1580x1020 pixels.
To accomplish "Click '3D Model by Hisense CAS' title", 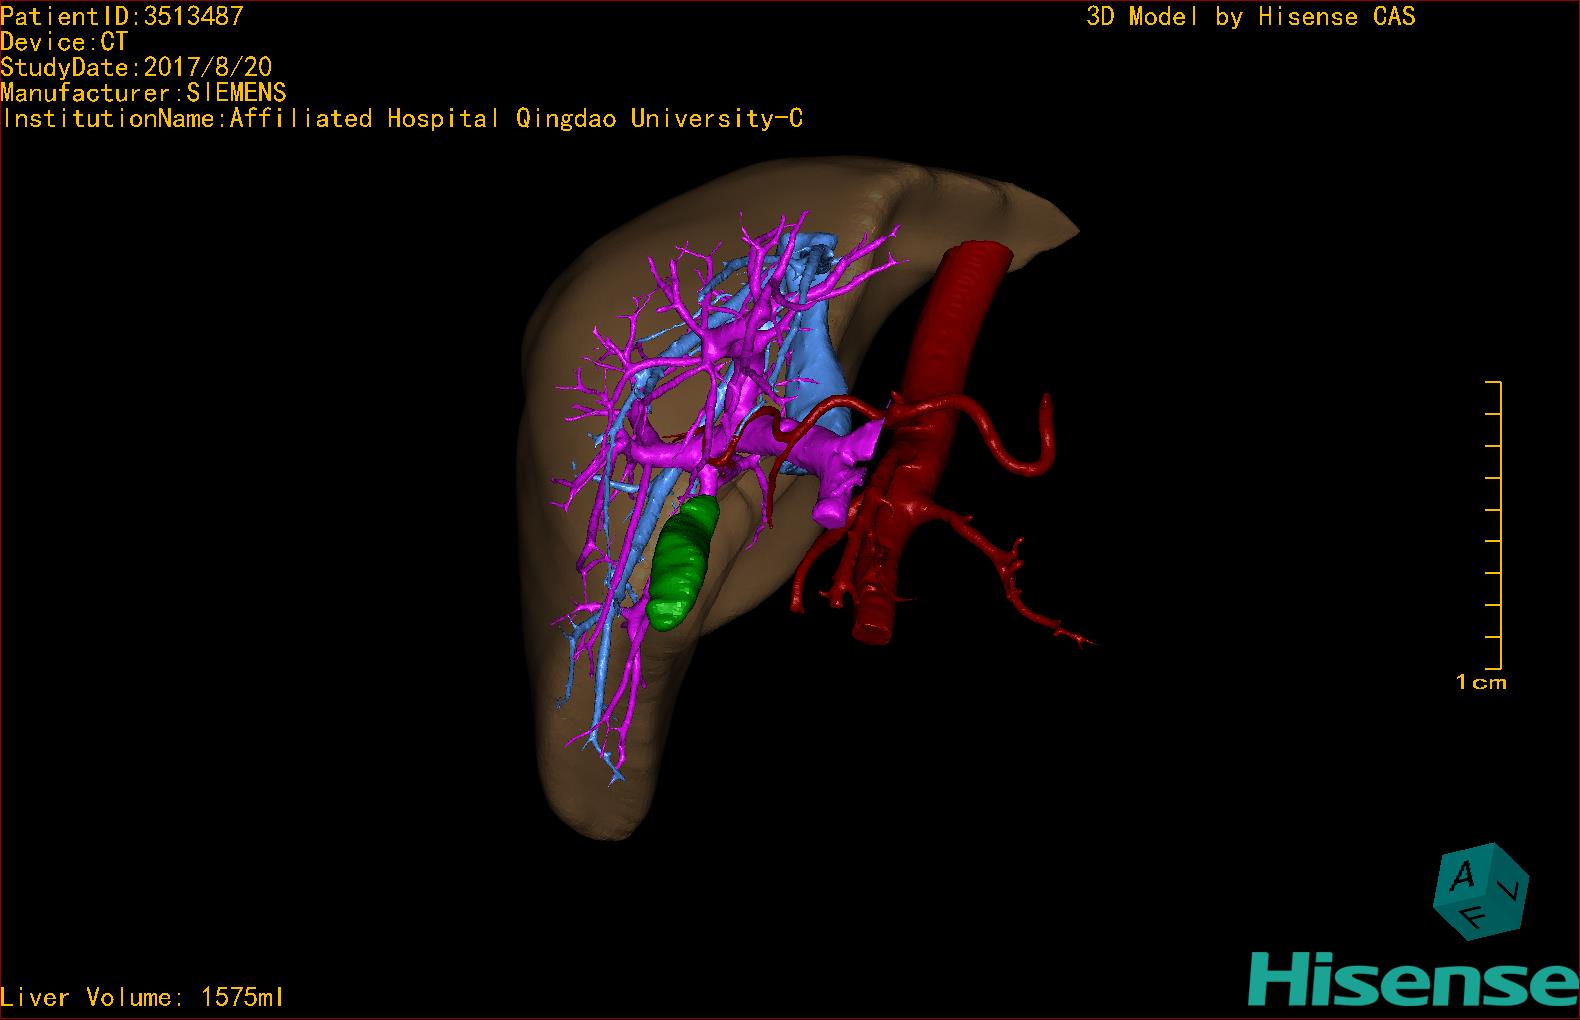I will 1250,17.
